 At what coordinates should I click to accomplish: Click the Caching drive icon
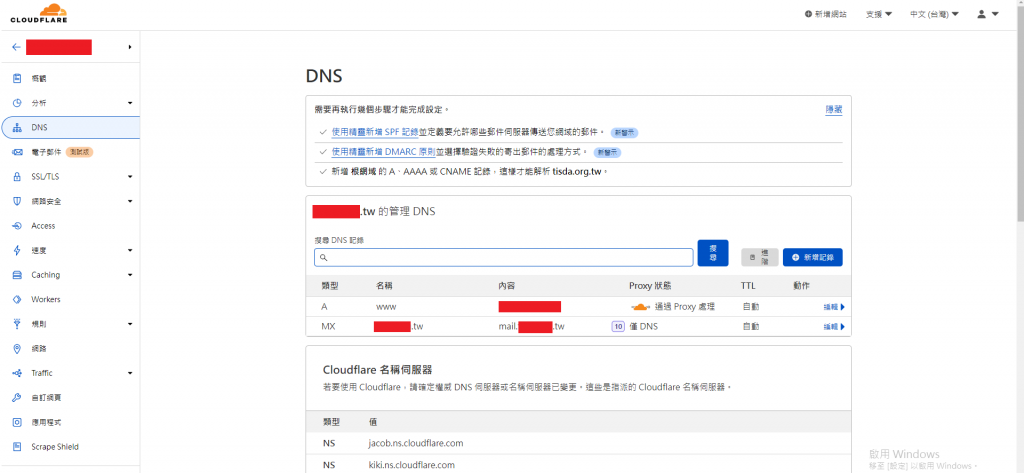tap(18, 275)
